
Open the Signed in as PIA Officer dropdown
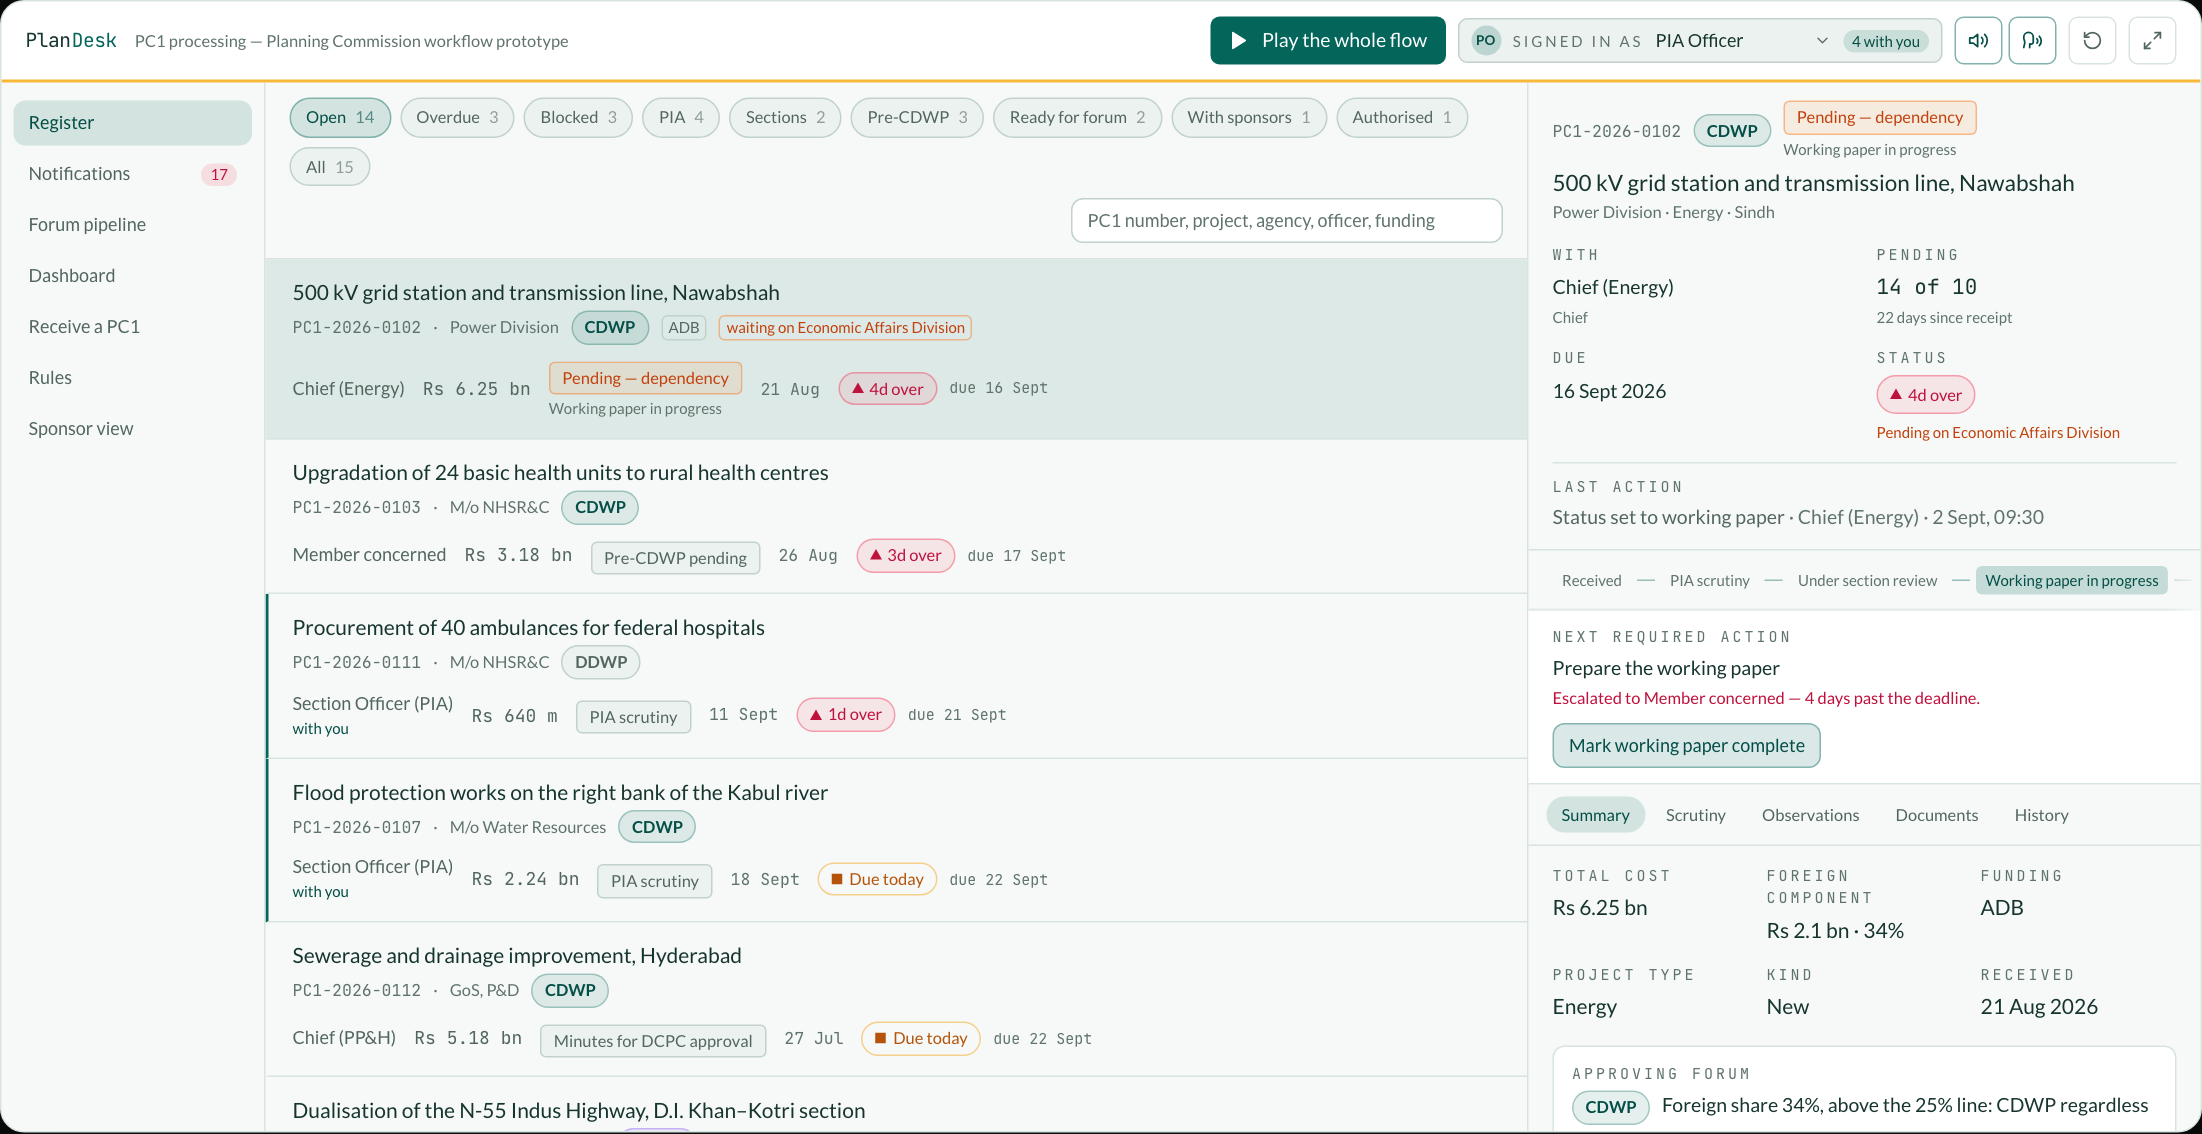[x=1699, y=41]
